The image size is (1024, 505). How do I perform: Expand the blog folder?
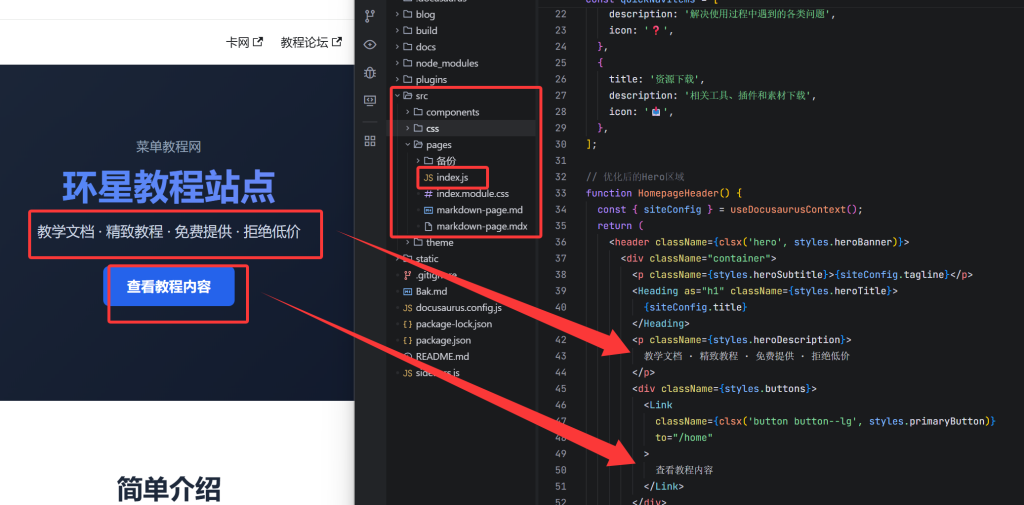(425, 15)
